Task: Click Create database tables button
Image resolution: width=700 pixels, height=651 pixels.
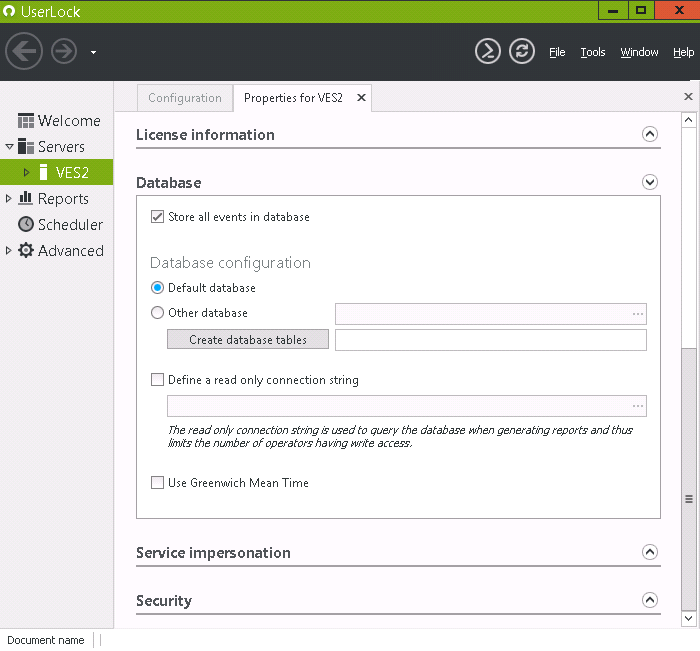Action: (x=248, y=339)
